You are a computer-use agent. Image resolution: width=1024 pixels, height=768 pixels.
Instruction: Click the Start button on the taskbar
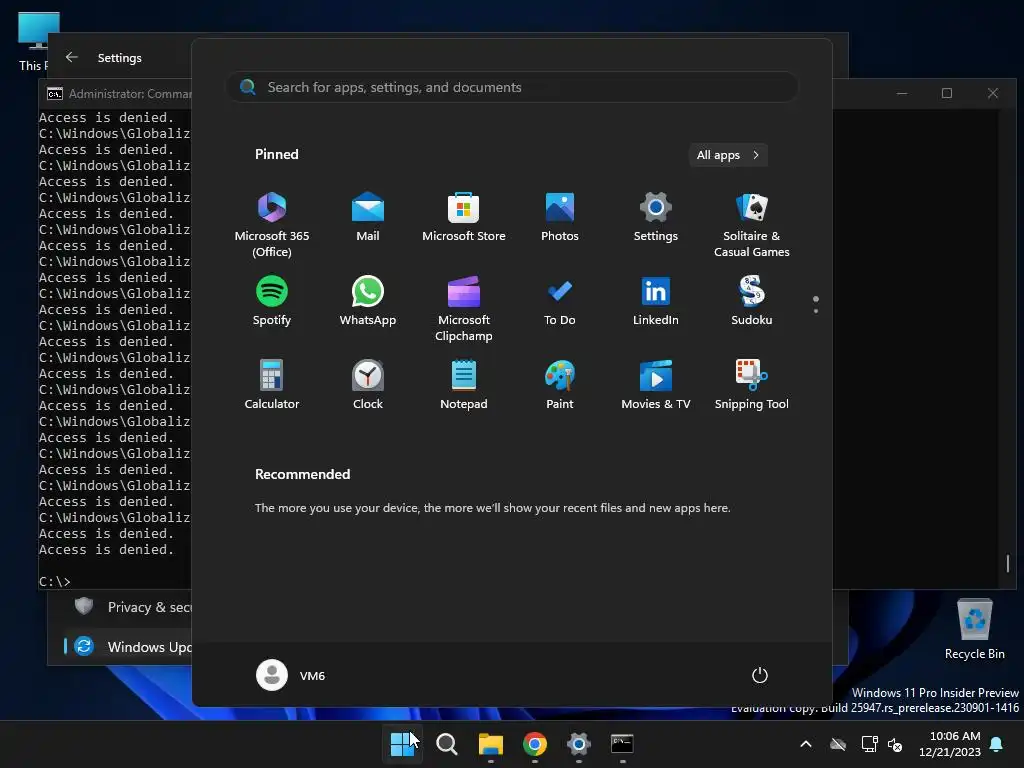(402, 744)
